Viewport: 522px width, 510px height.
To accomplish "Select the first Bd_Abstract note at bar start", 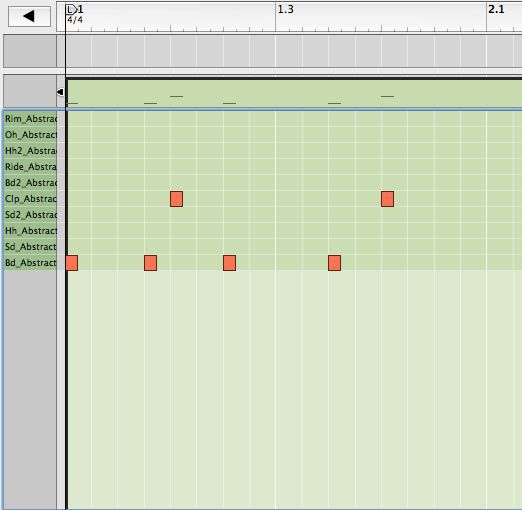I will click(72, 263).
